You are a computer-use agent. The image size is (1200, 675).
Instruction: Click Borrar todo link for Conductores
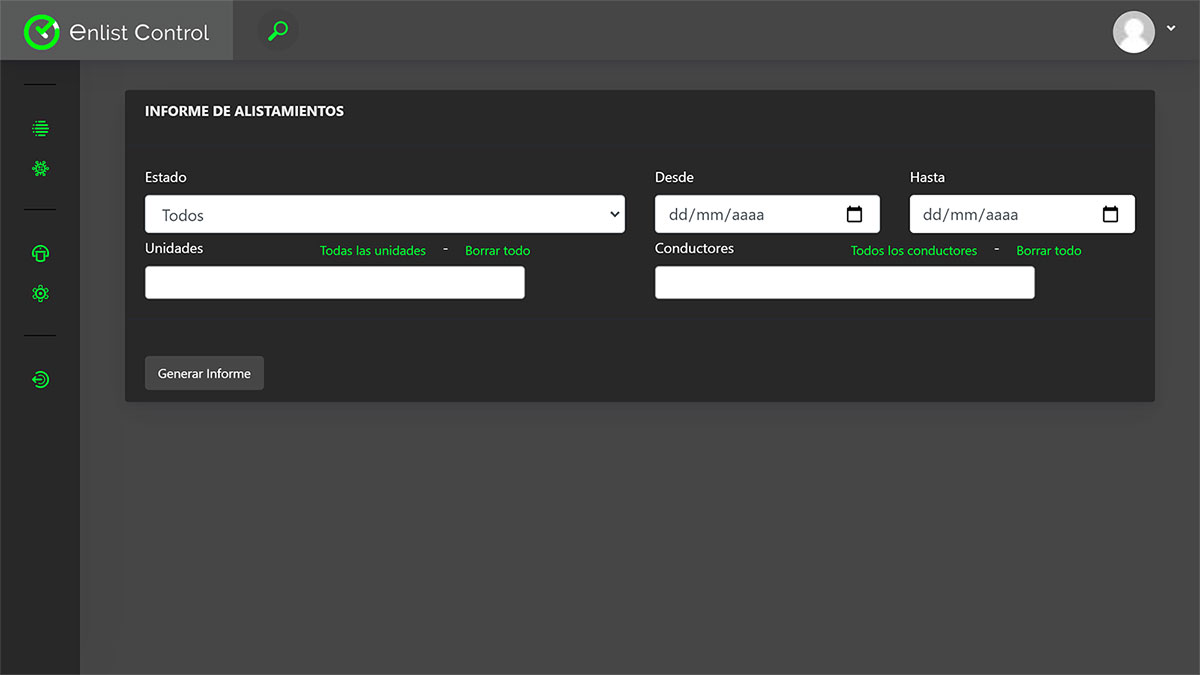click(x=1048, y=251)
